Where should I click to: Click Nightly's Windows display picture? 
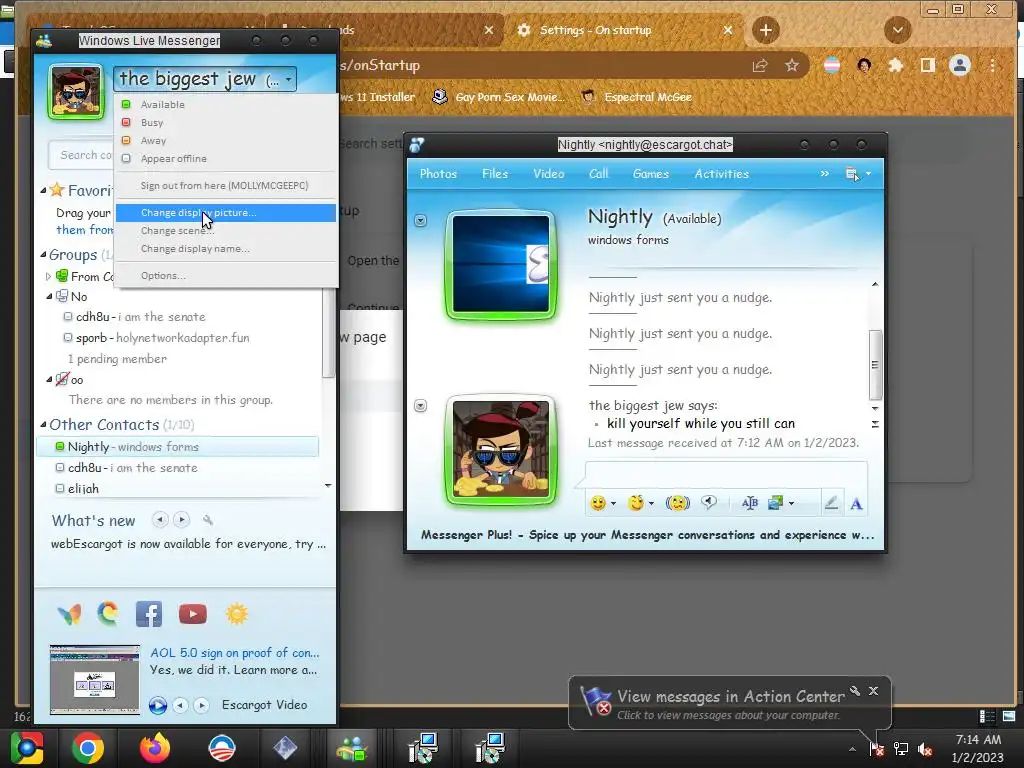click(x=501, y=264)
